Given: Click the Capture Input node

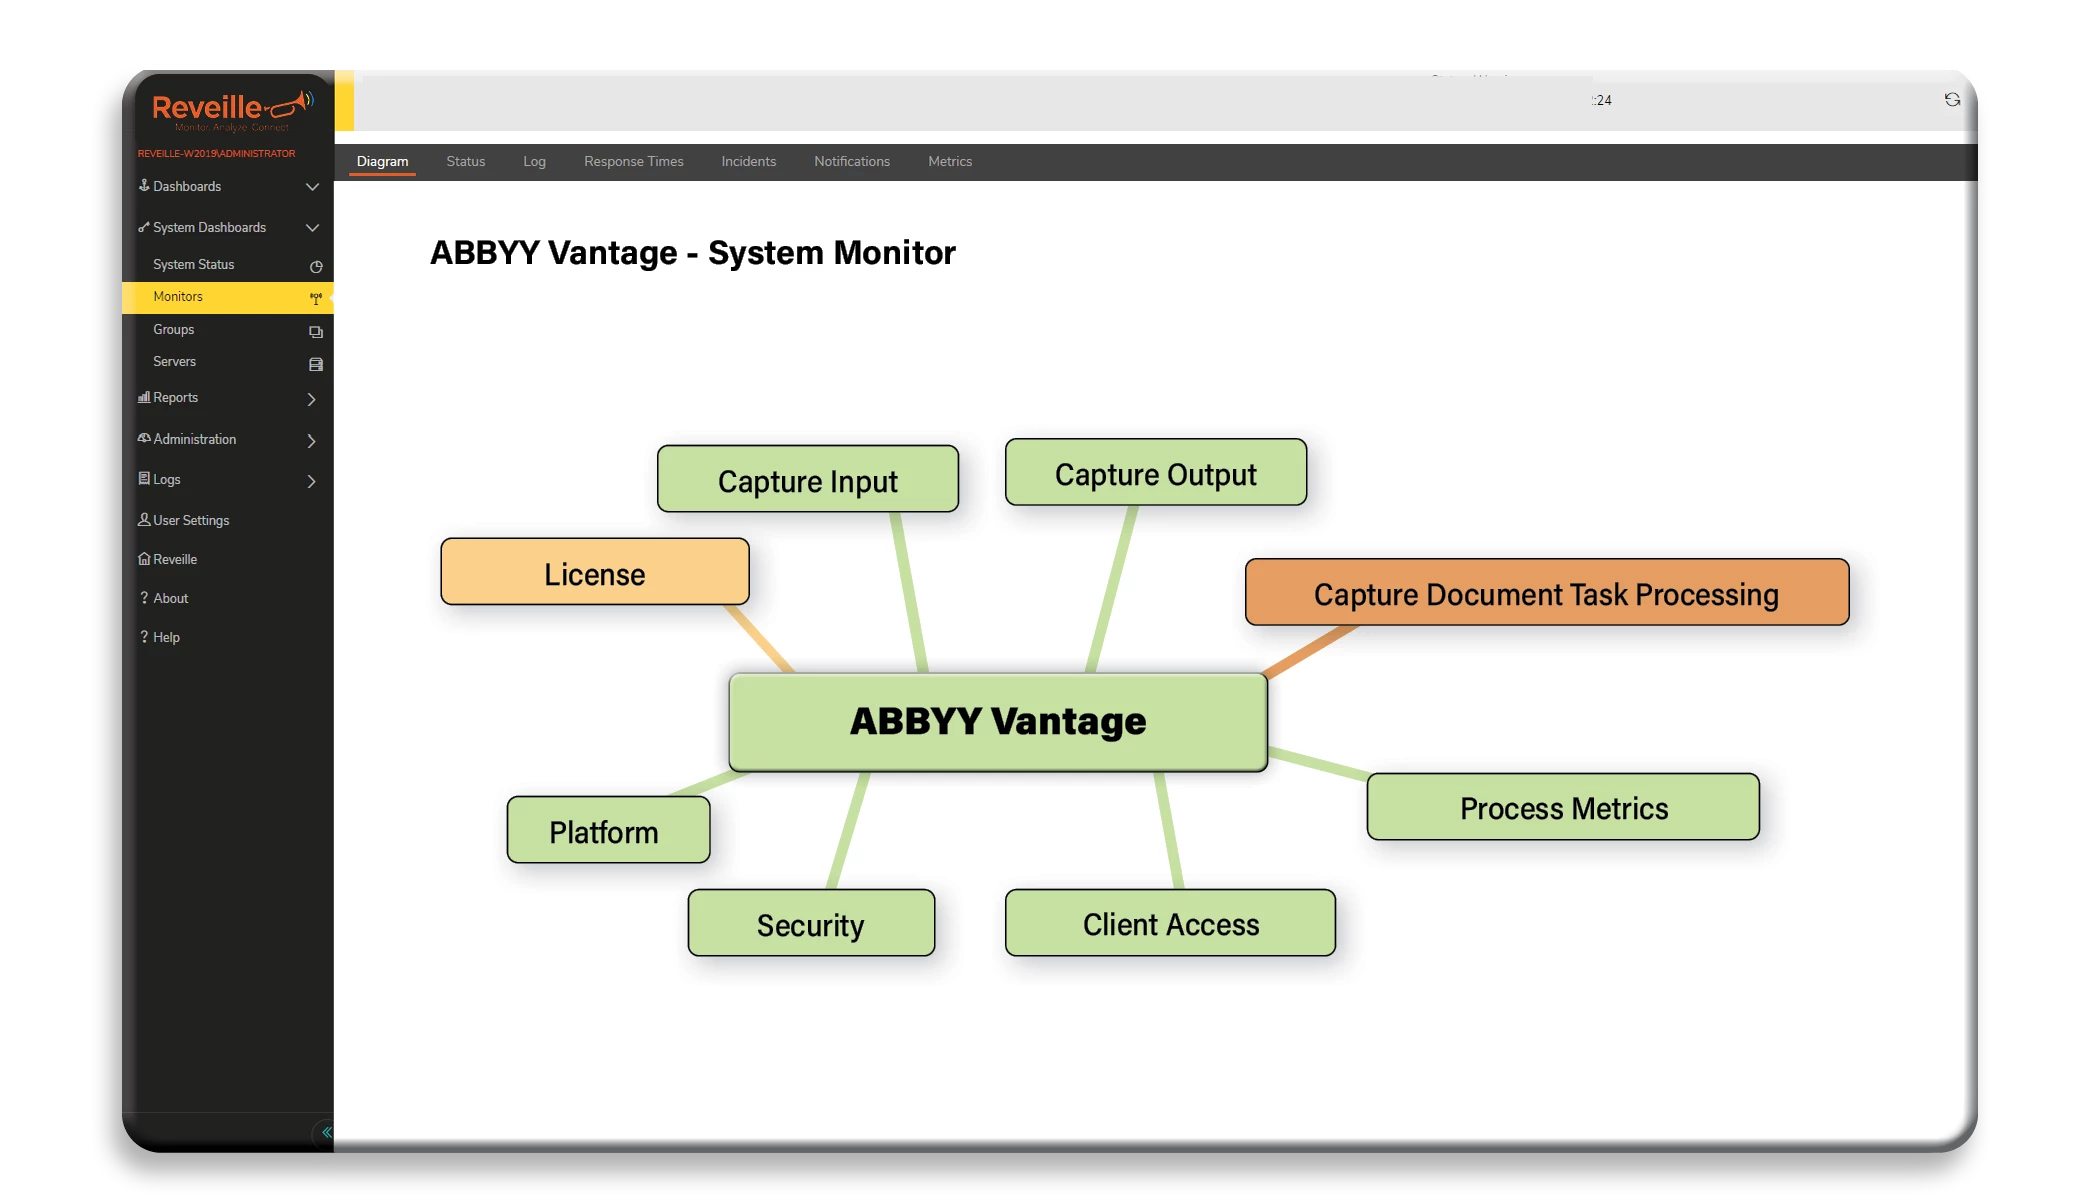Looking at the screenshot, I should pyautogui.click(x=808, y=479).
